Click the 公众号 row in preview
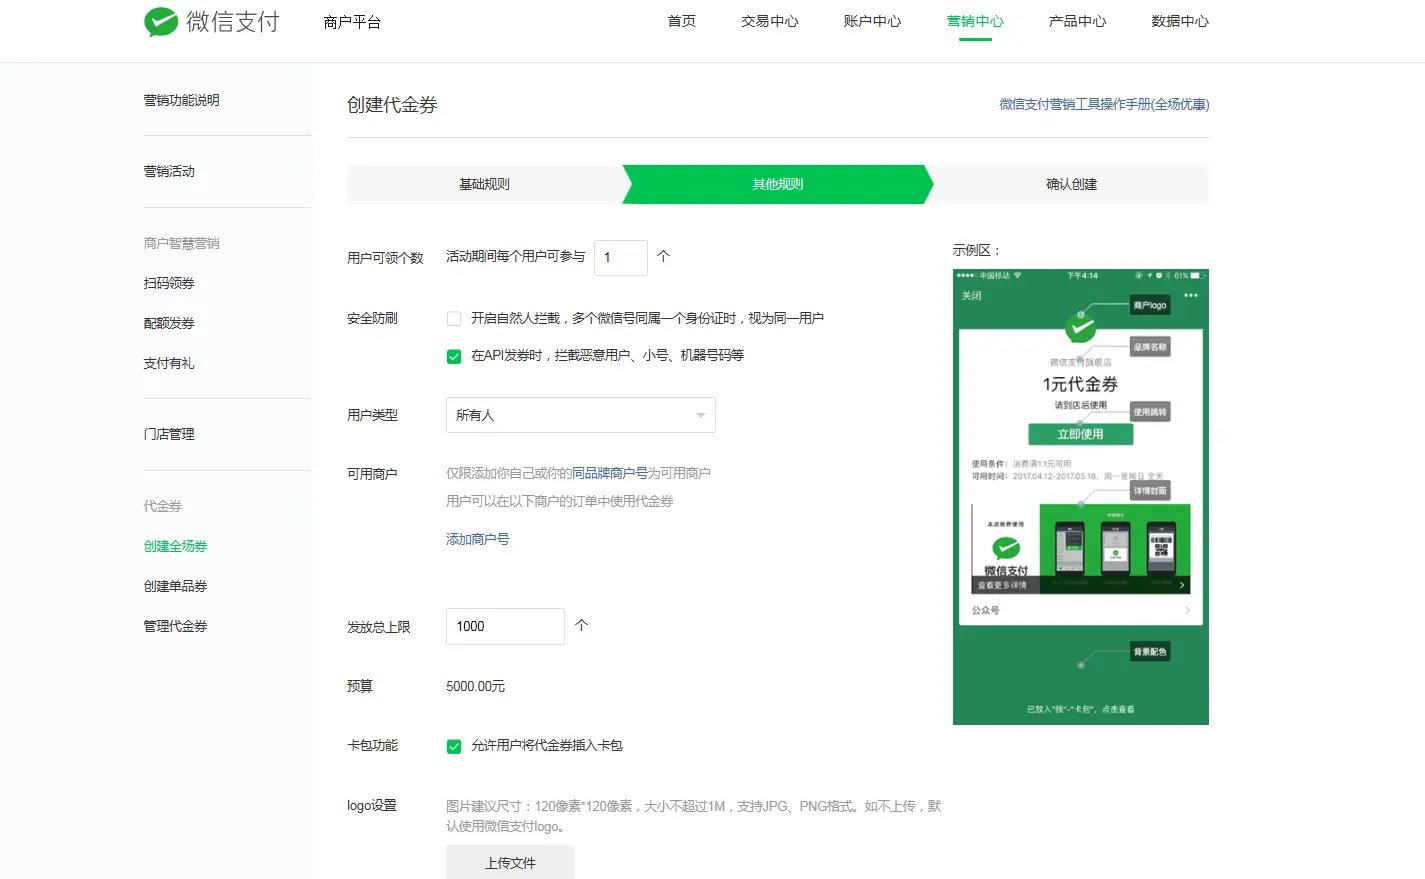1425x879 pixels. (x=1081, y=610)
